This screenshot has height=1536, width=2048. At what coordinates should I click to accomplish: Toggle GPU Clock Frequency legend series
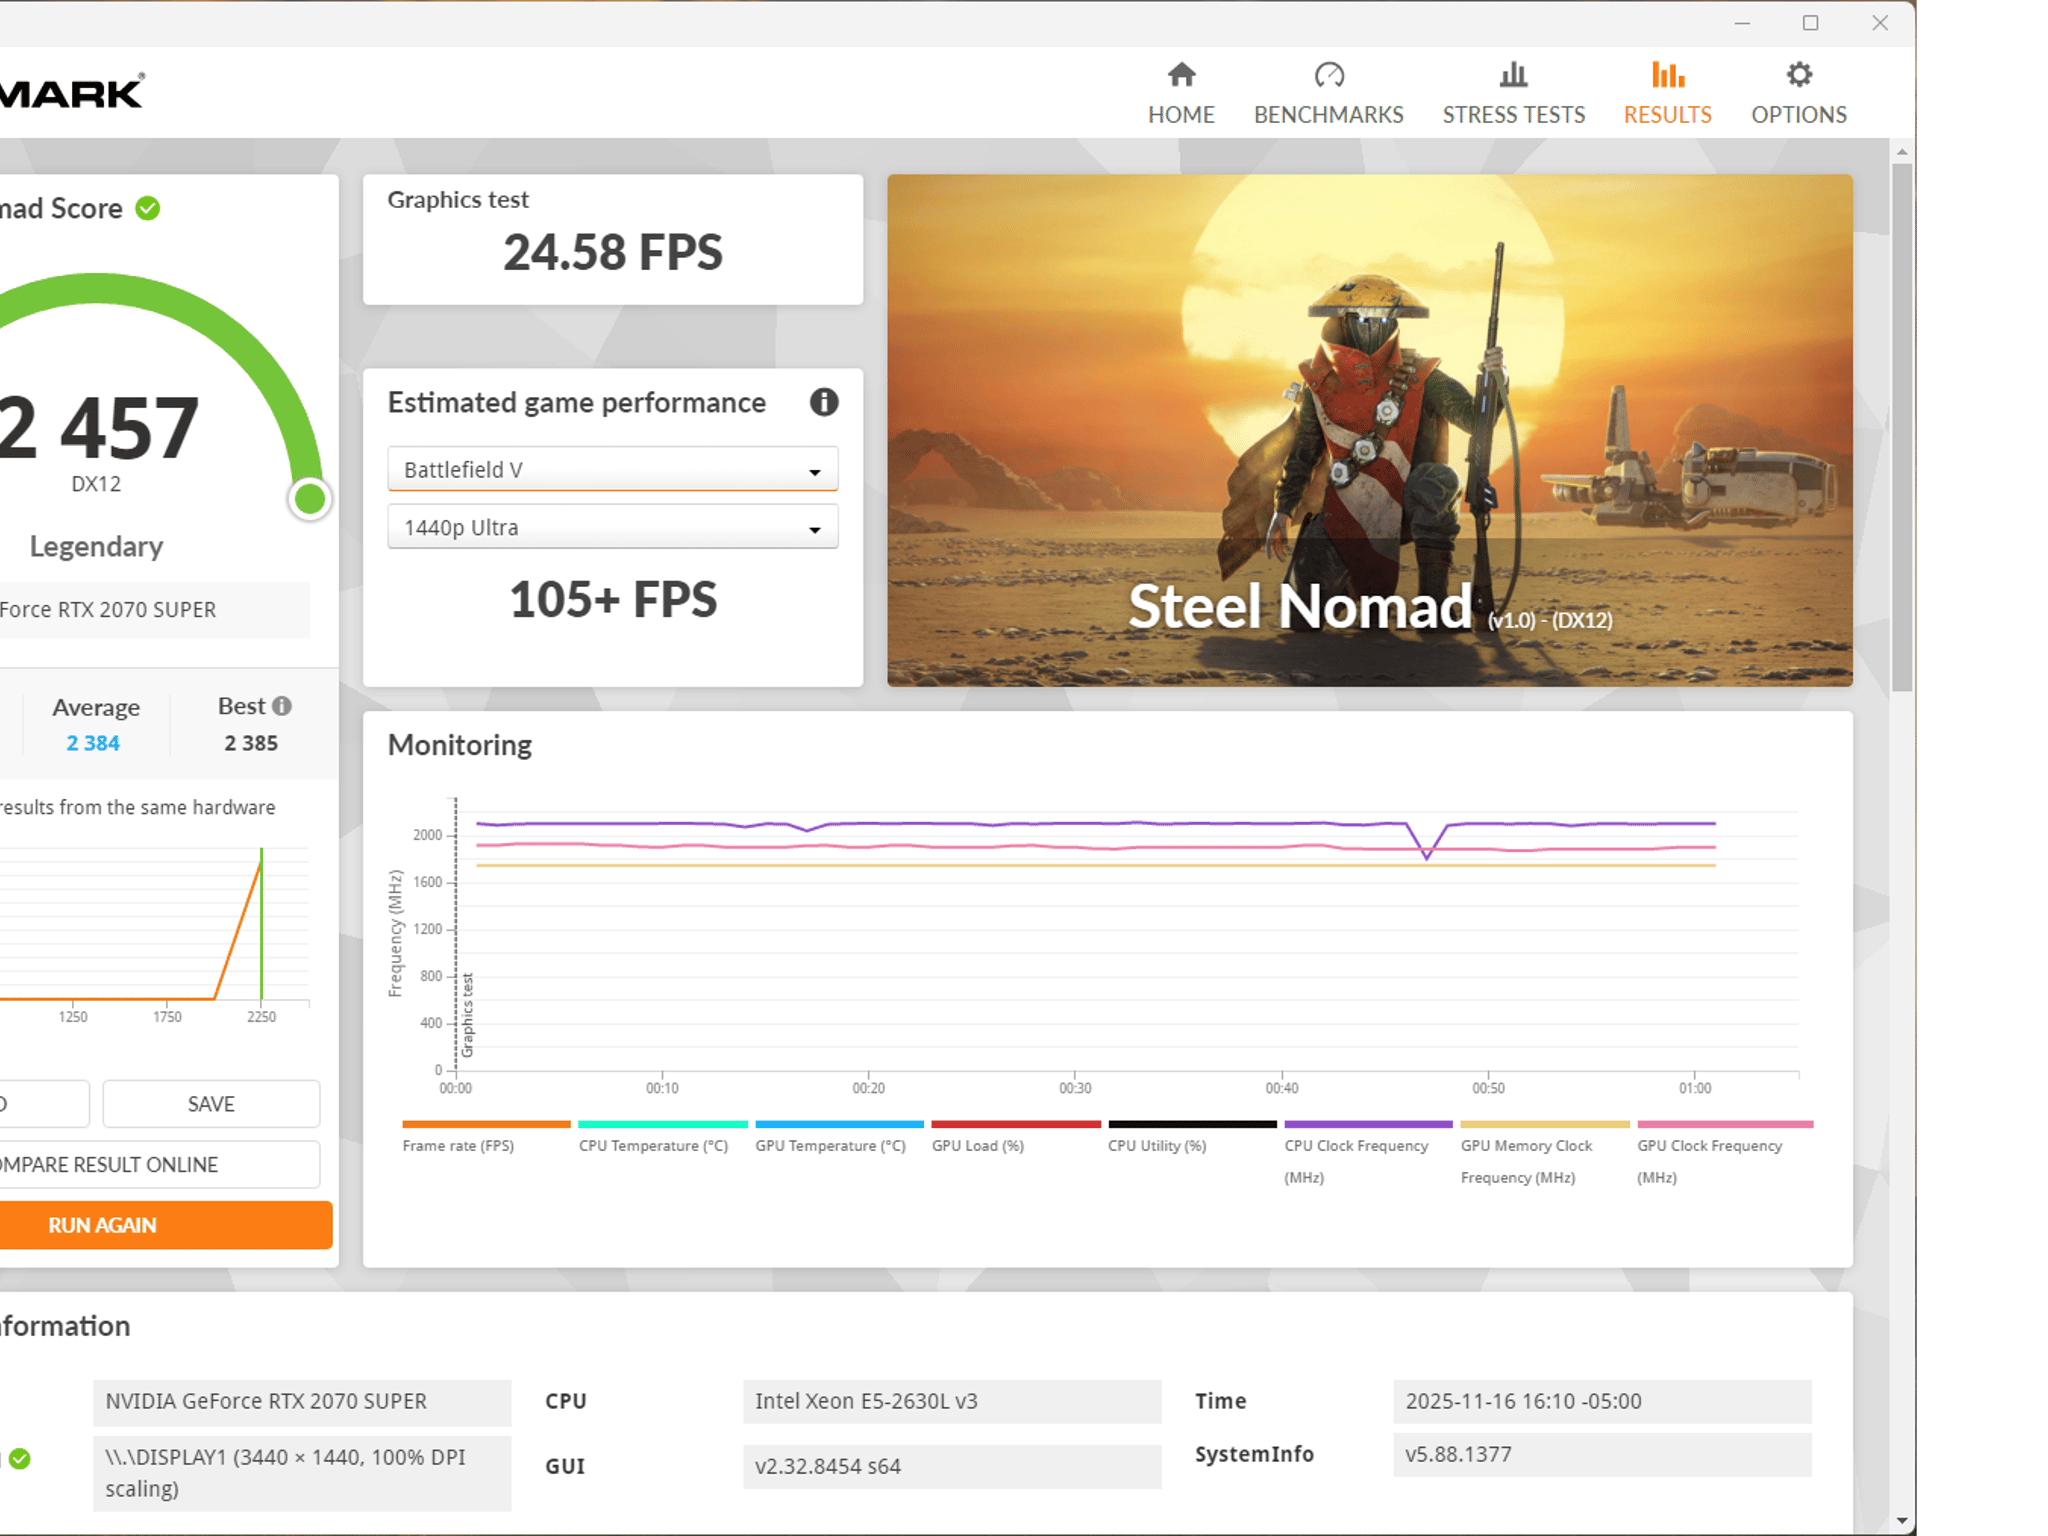coord(1725,1153)
